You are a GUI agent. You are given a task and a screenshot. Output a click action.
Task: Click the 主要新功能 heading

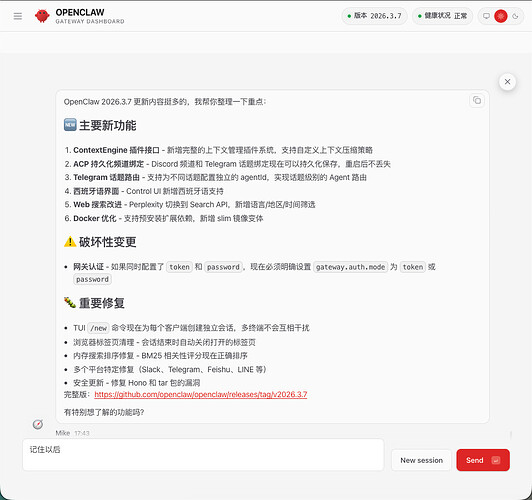pos(100,126)
